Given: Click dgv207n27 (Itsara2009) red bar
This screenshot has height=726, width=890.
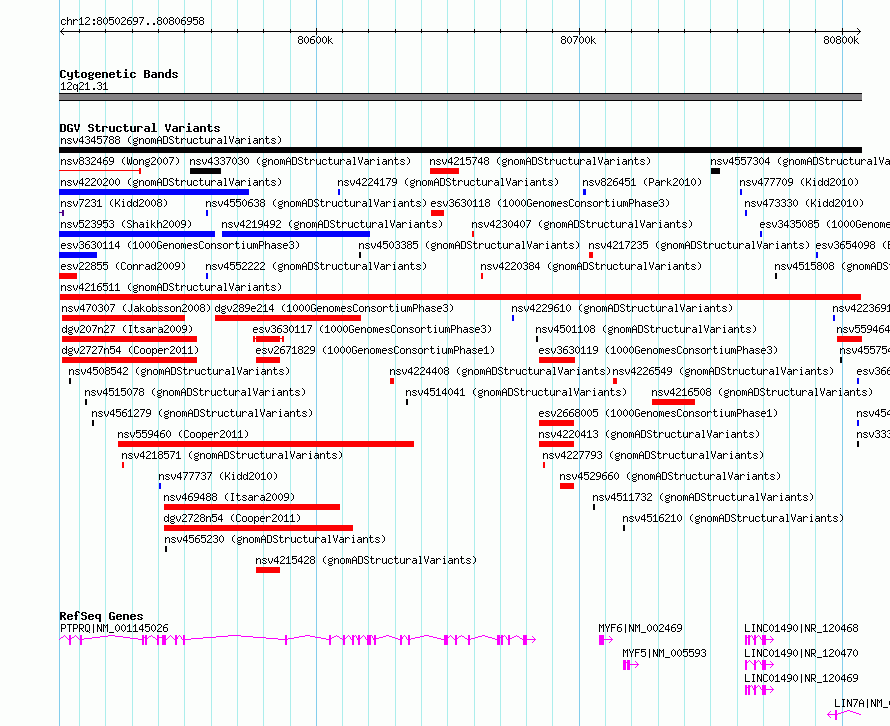Looking at the screenshot, I should click(129, 339).
